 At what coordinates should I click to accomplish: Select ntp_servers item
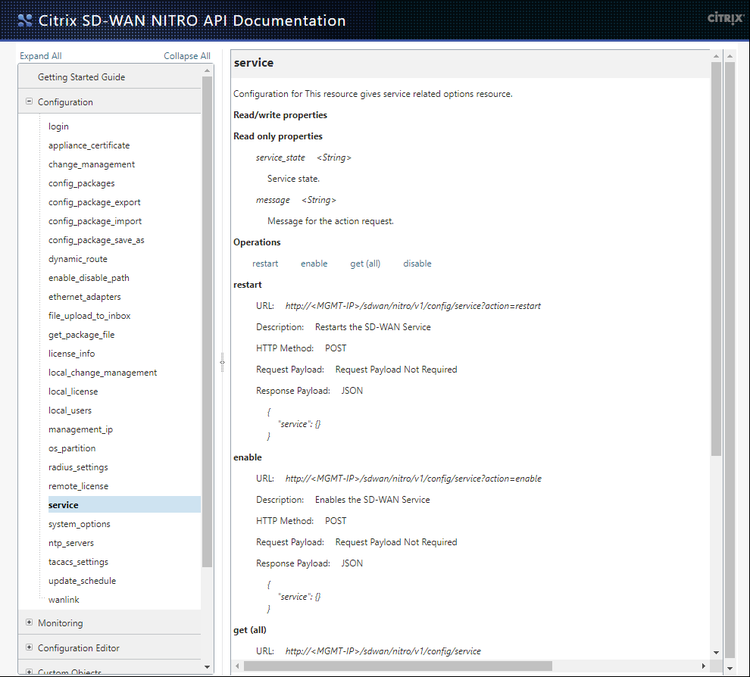tap(71, 543)
